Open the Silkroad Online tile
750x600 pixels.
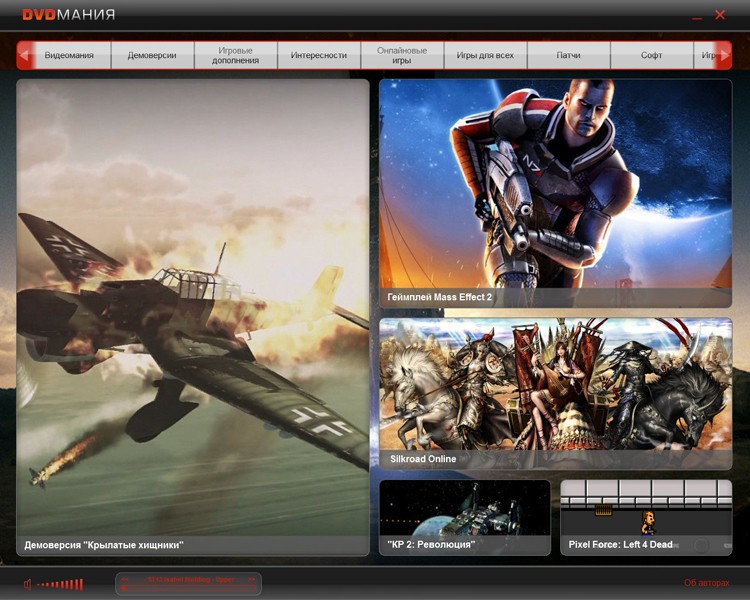click(555, 393)
